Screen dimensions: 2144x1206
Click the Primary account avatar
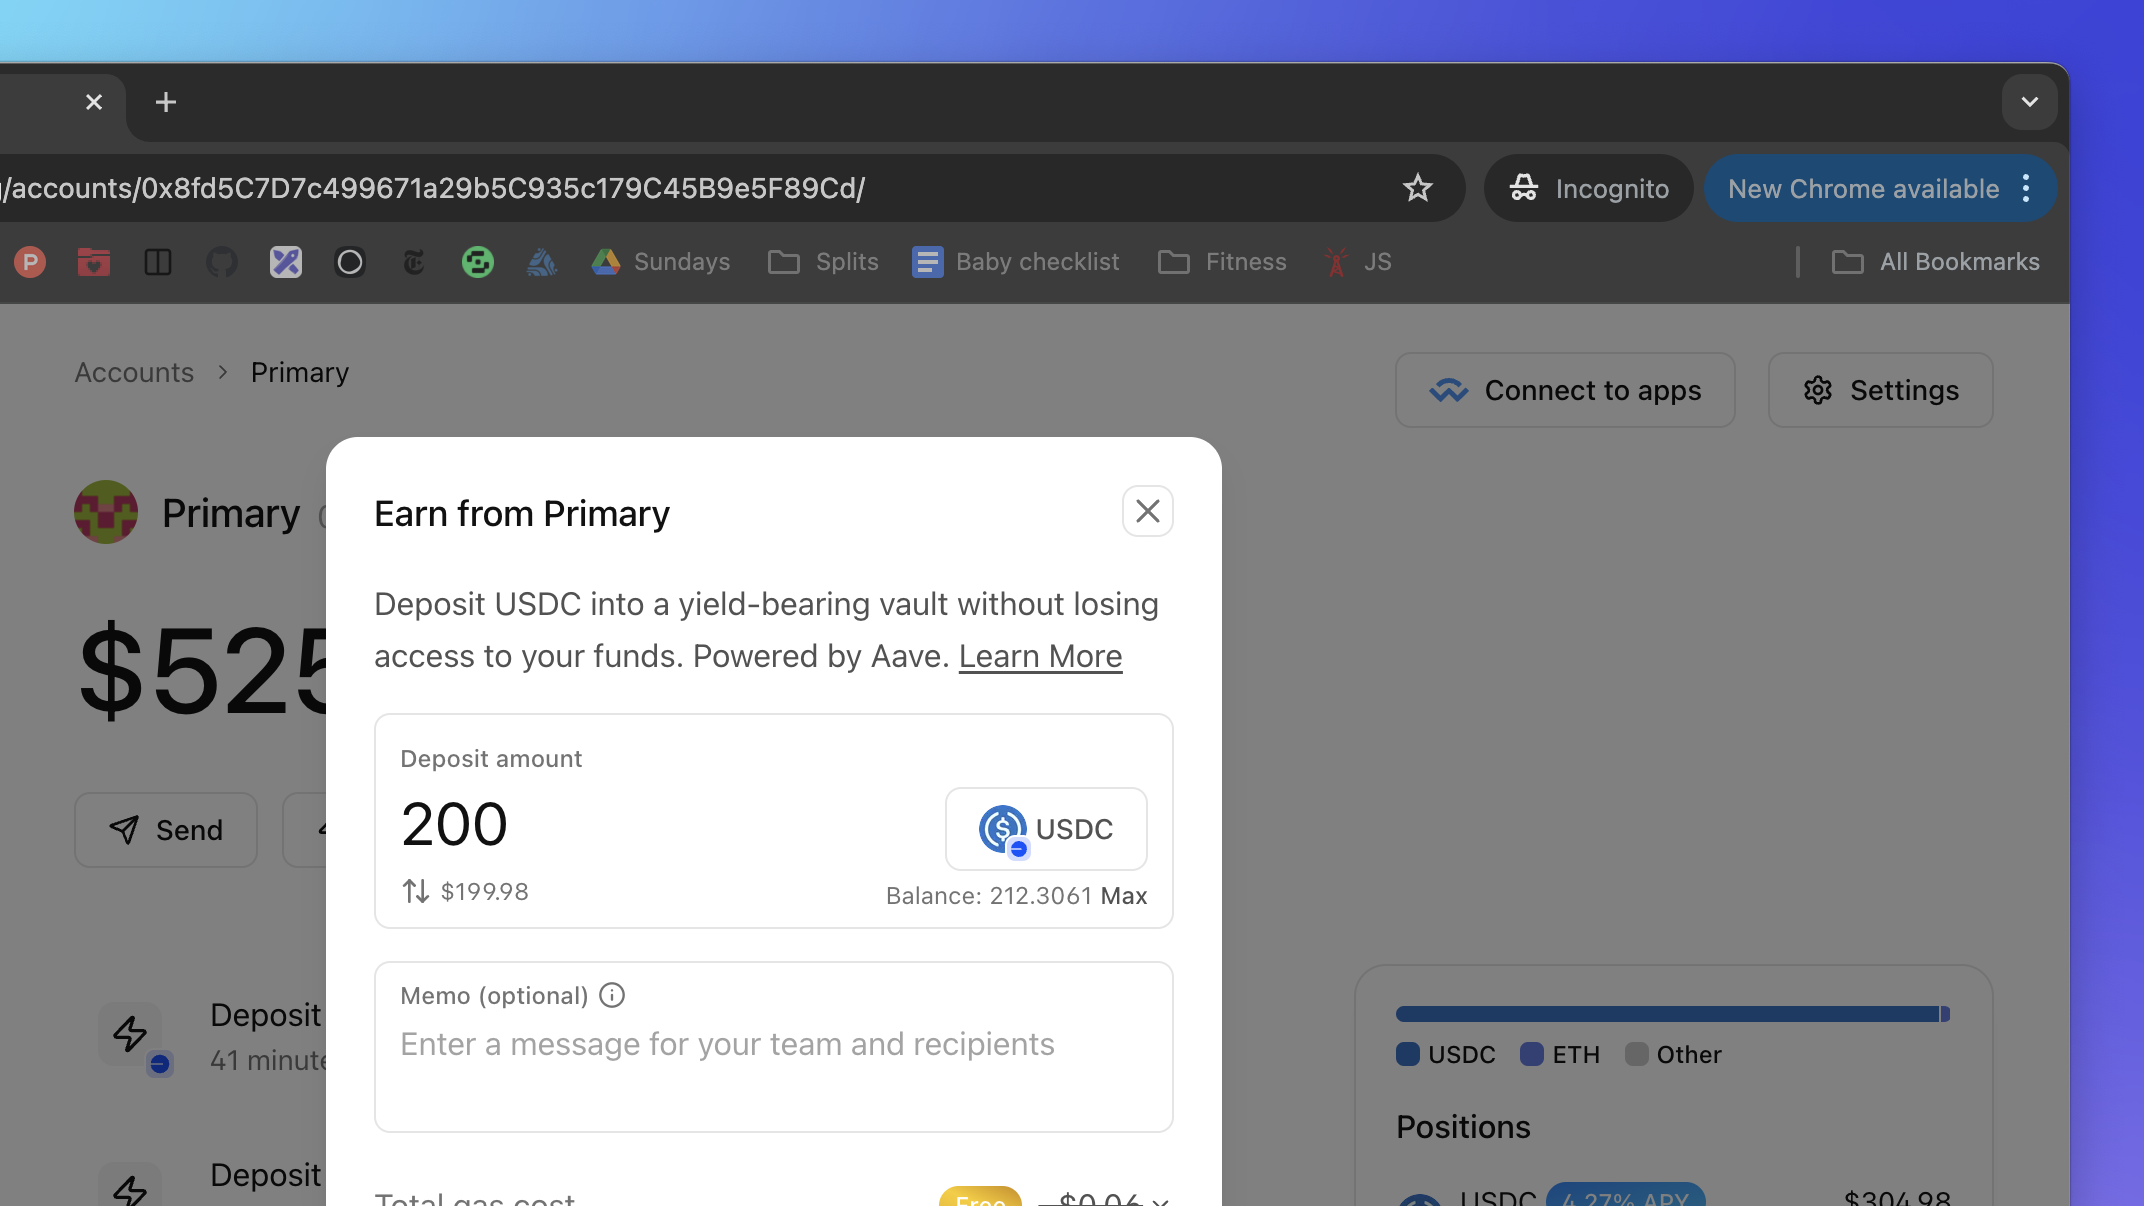[x=106, y=512]
